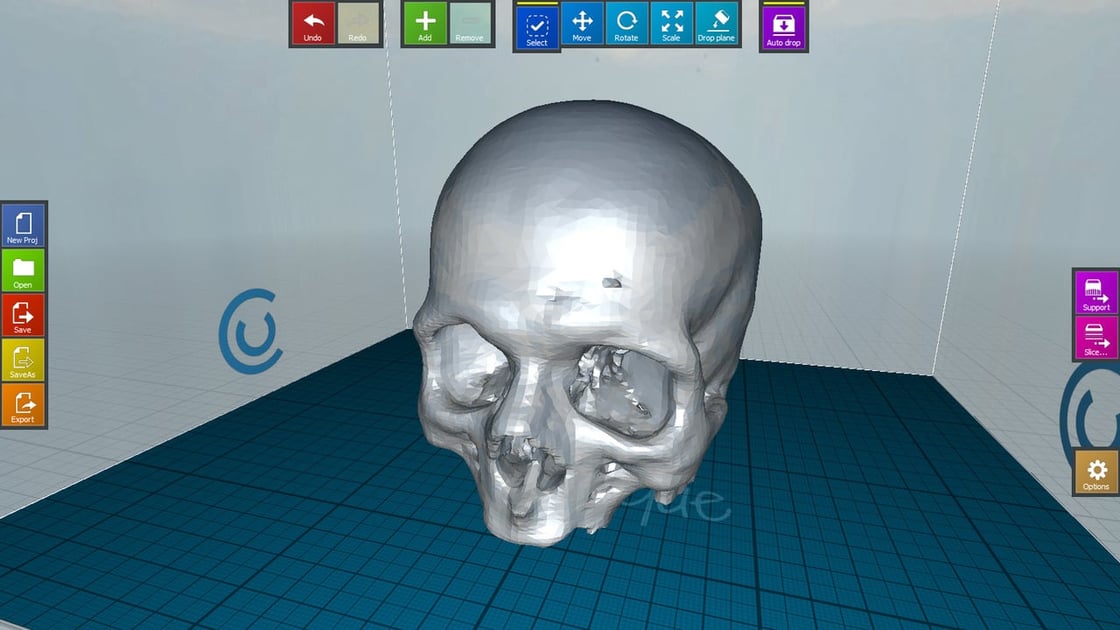Remove the selected model

(468, 24)
